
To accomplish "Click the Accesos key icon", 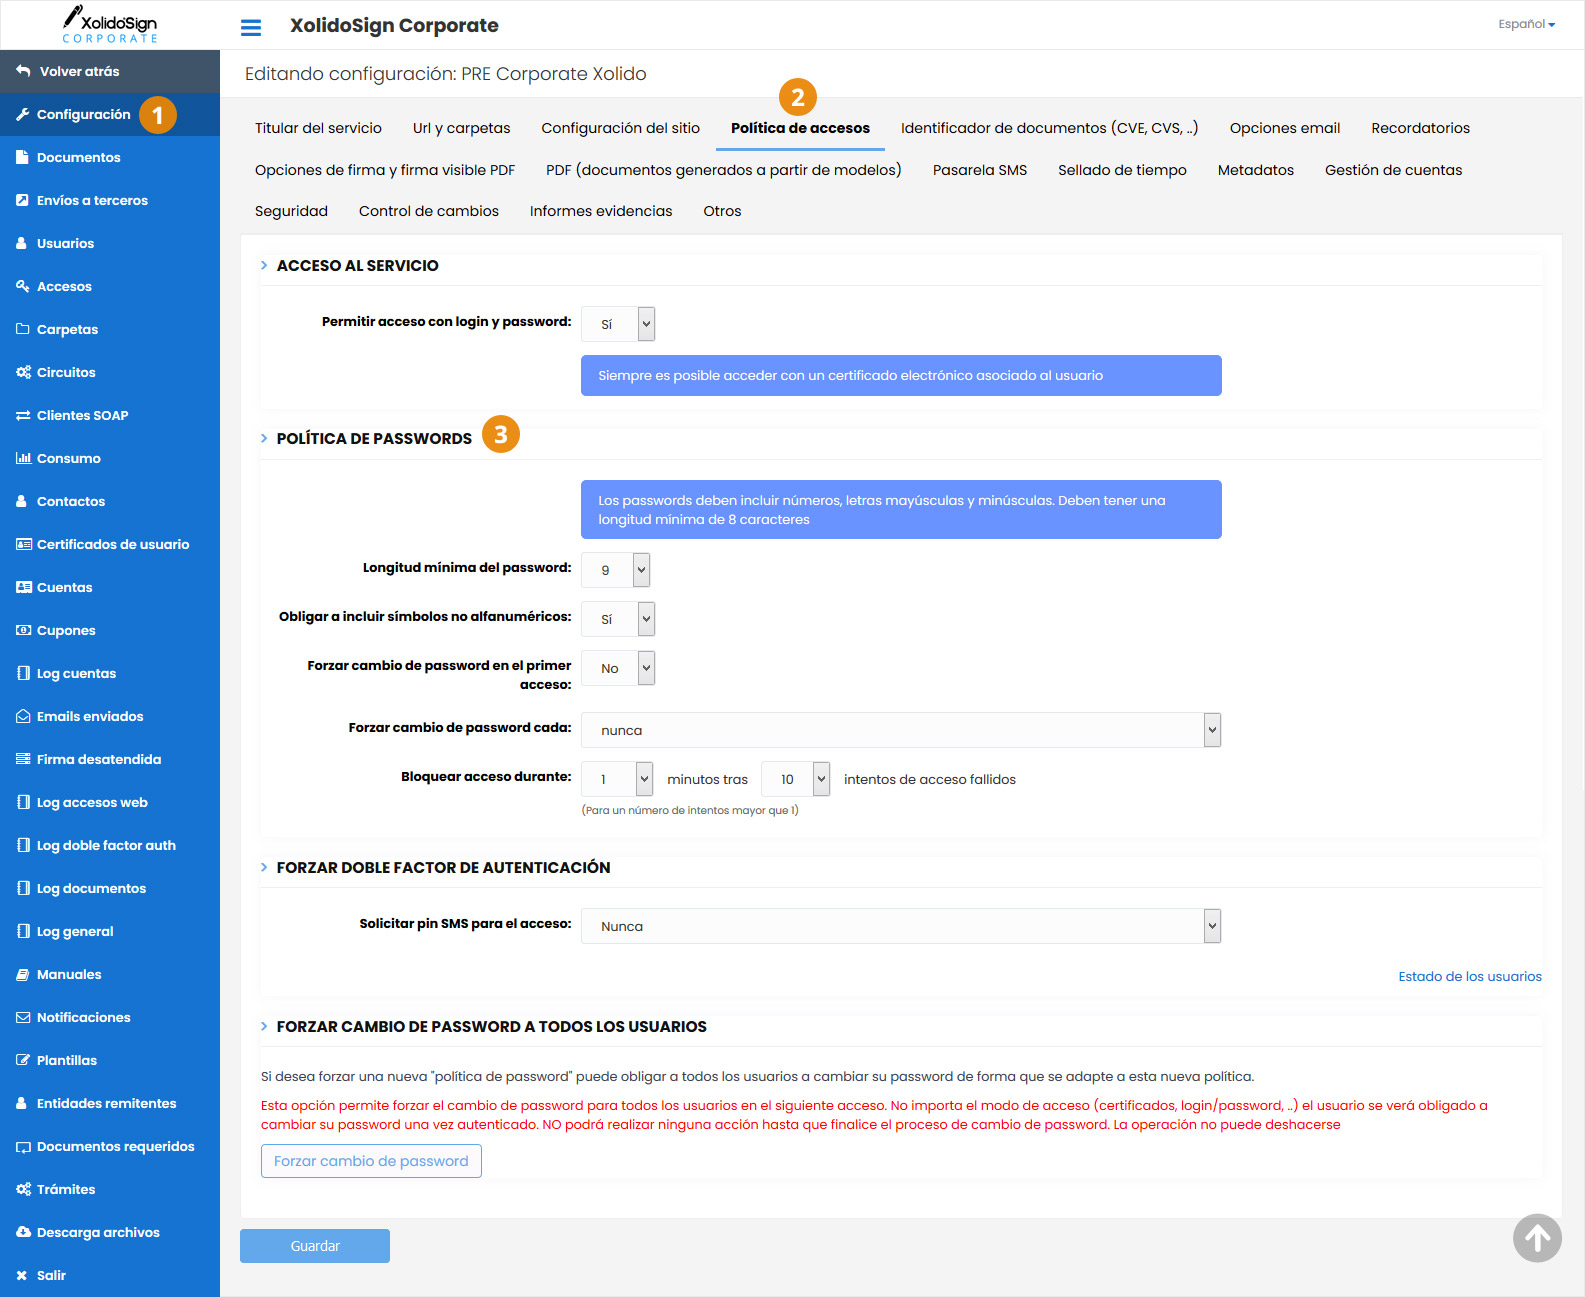I will tap(23, 286).
